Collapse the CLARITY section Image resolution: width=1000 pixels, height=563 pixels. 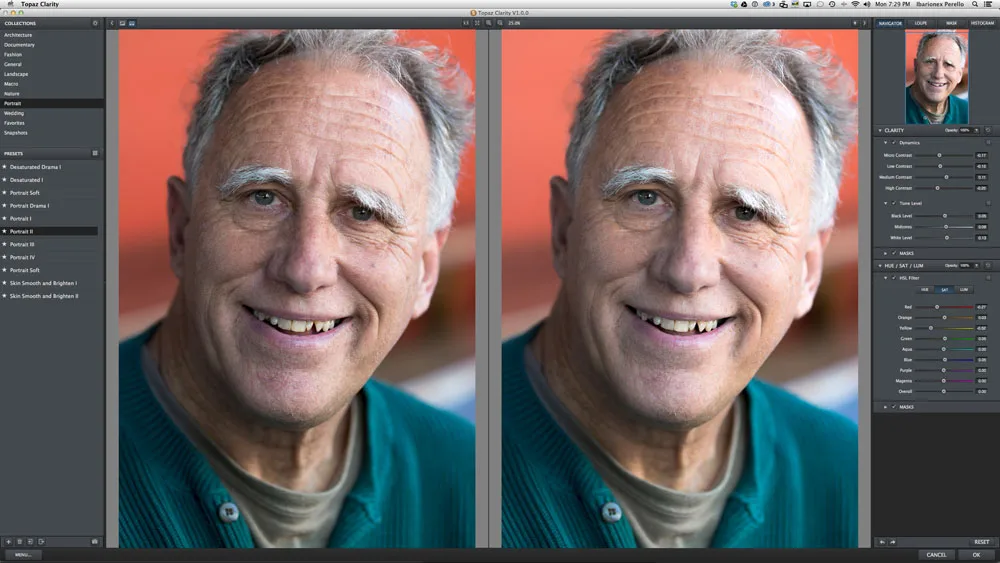880,130
